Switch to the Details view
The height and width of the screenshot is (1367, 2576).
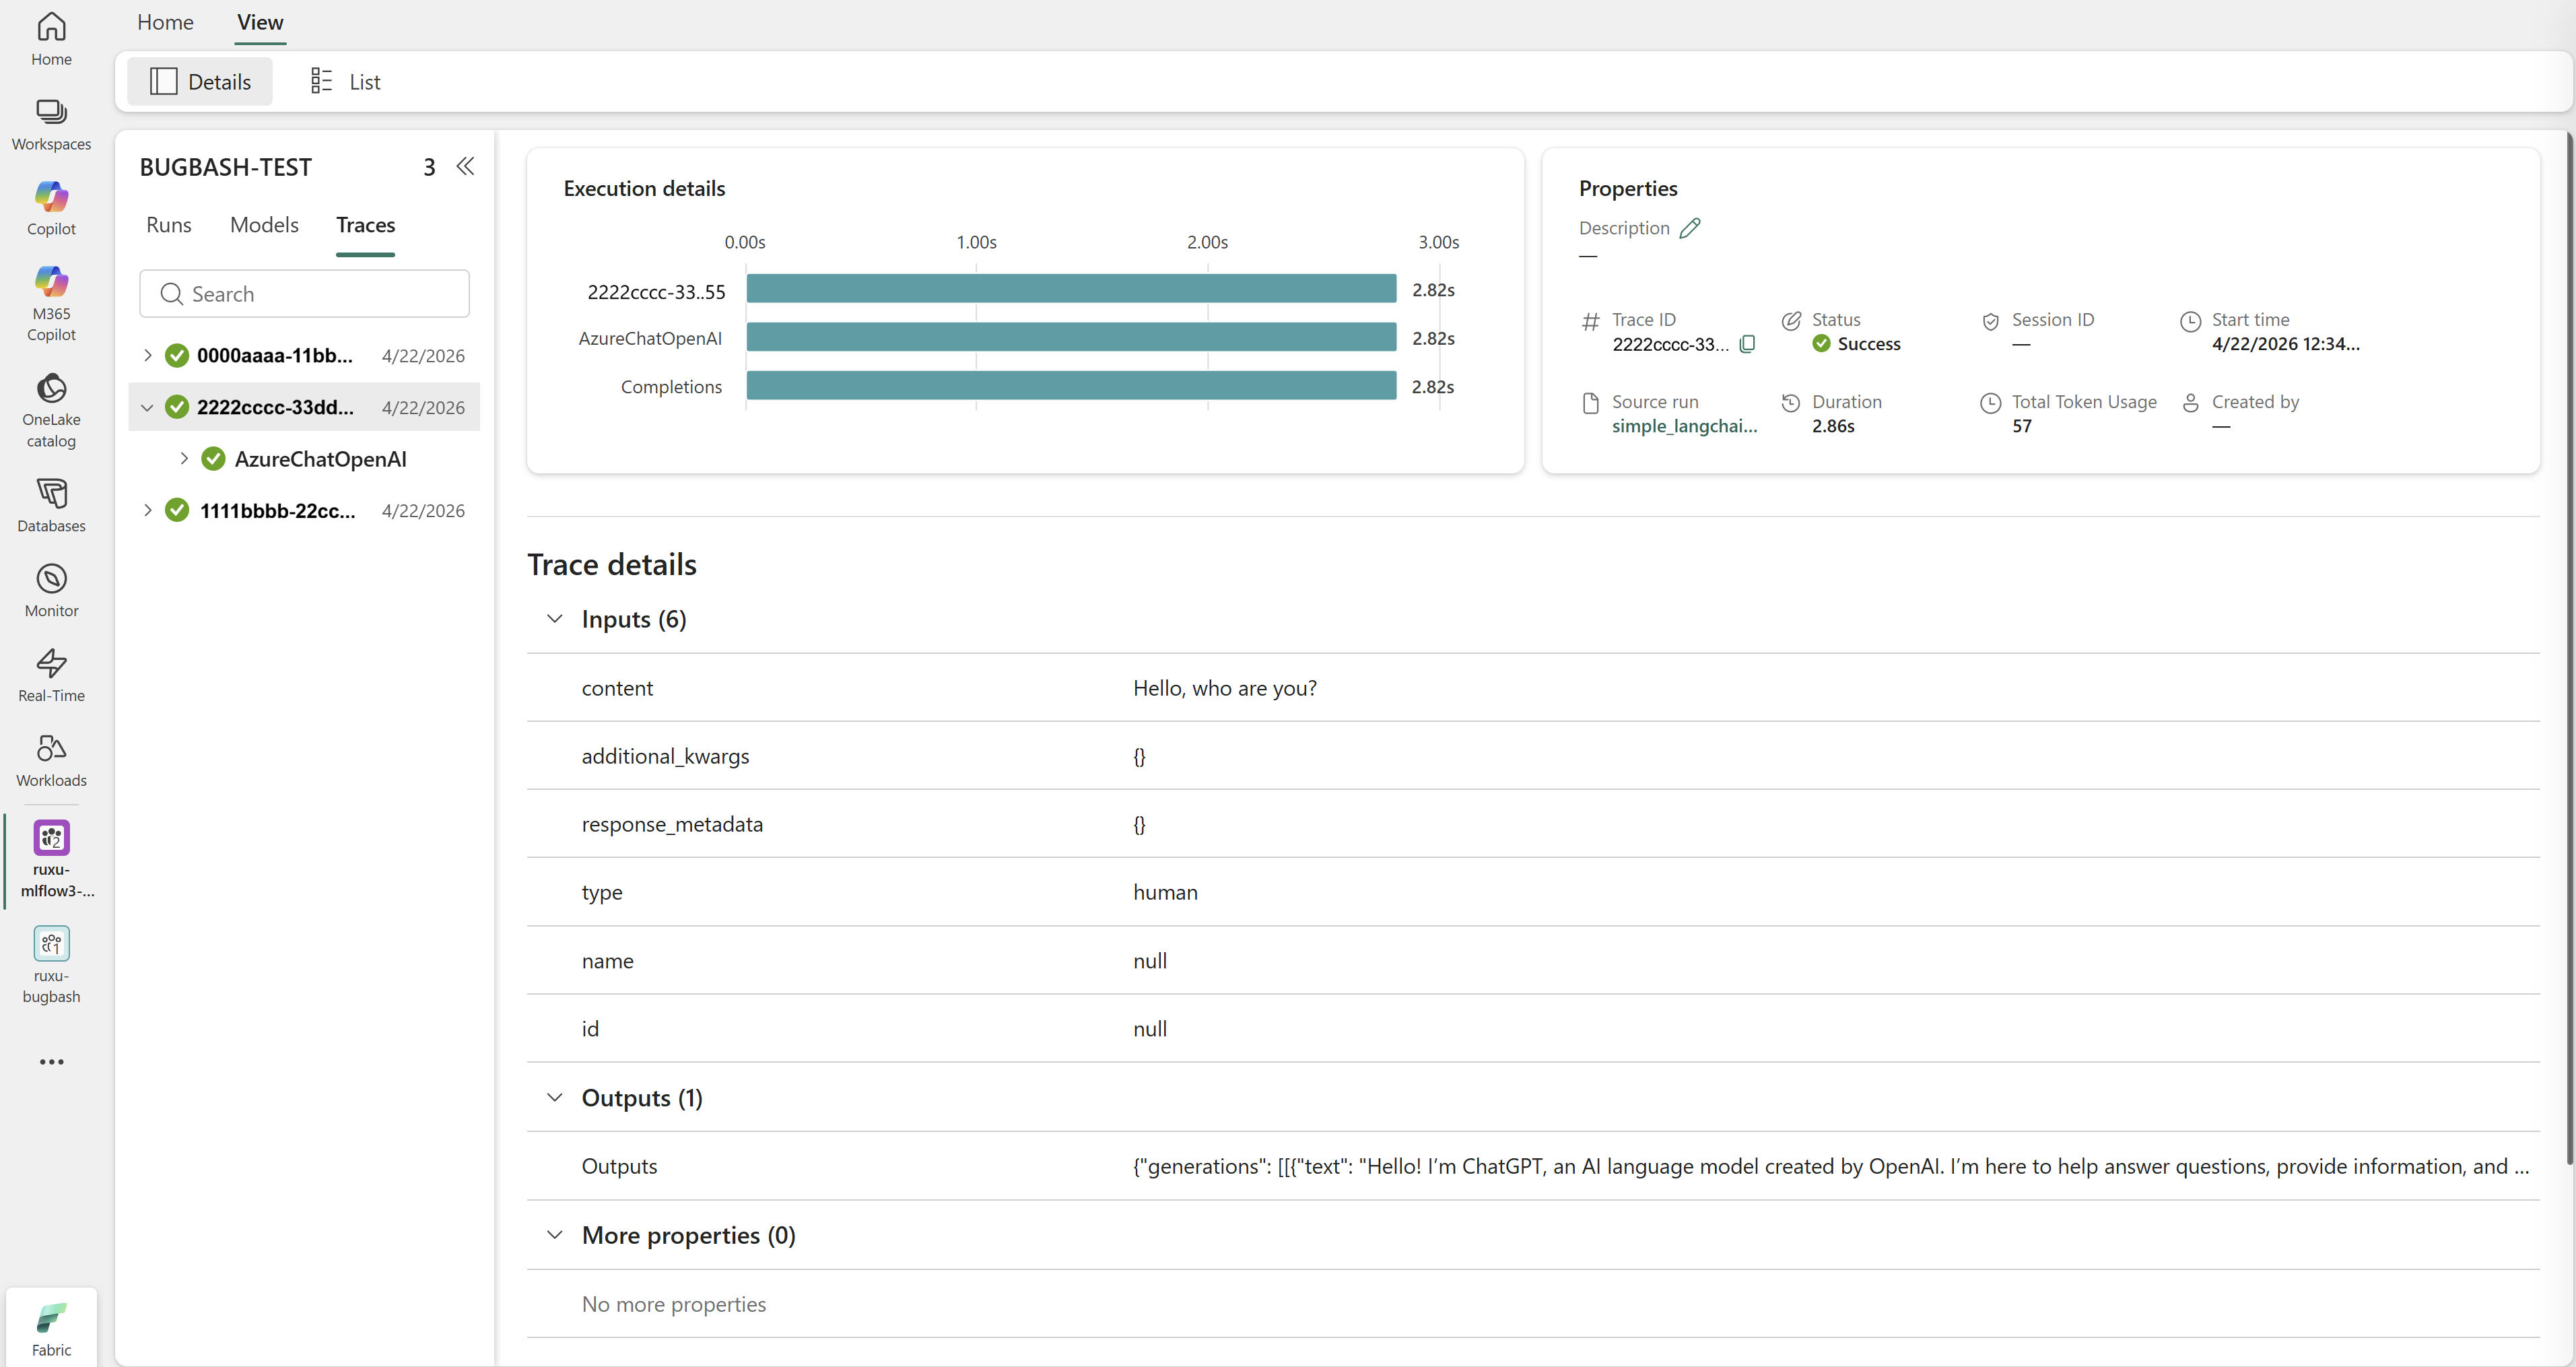pyautogui.click(x=200, y=82)
